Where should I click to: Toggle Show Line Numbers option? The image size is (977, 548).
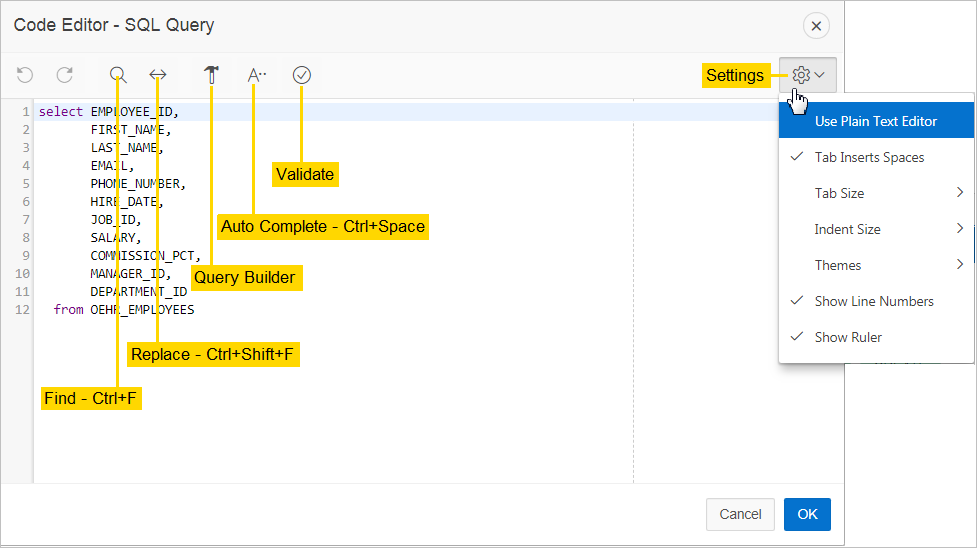pos(873,301)
